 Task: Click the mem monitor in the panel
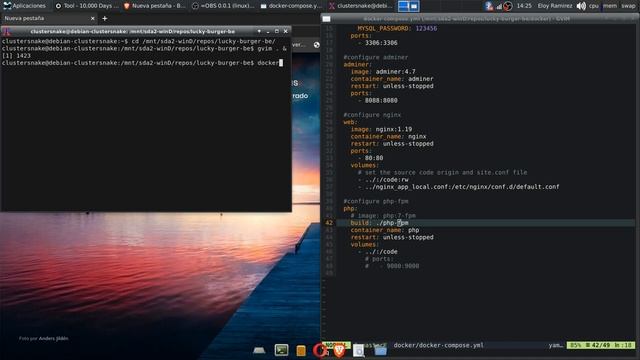(609, 6)
